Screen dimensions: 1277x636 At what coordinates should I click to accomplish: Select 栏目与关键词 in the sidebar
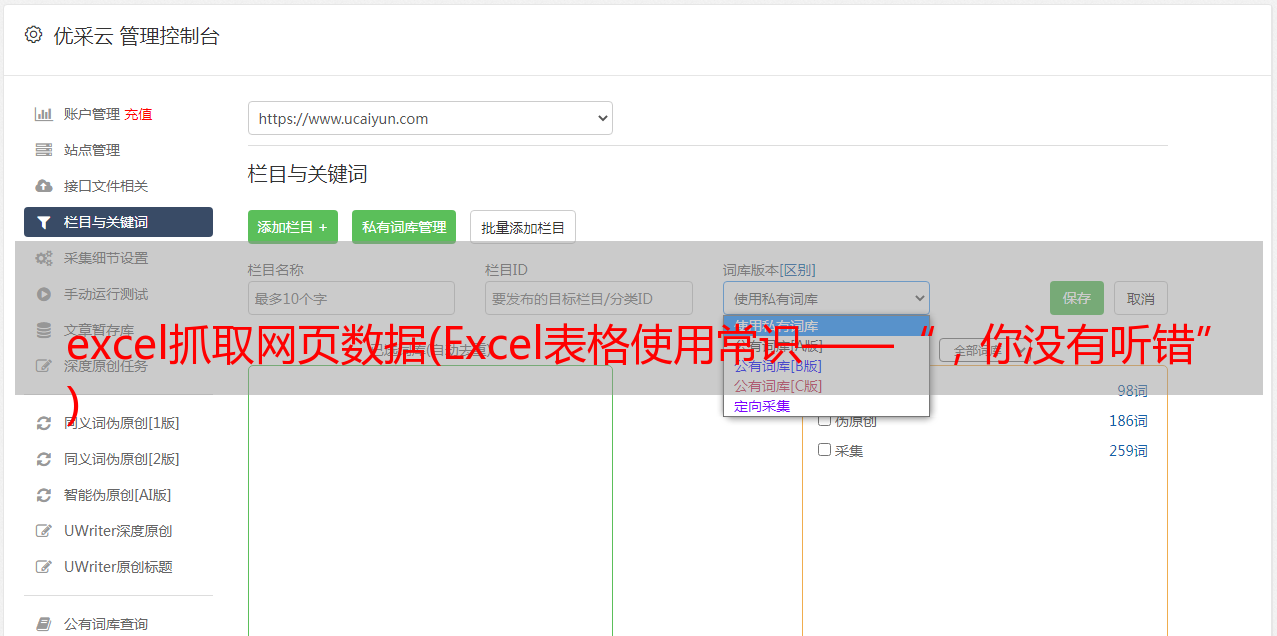118,222
